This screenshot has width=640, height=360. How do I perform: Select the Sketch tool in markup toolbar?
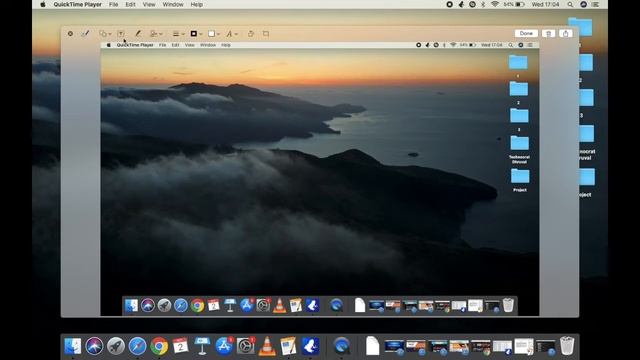click(85, 34)
